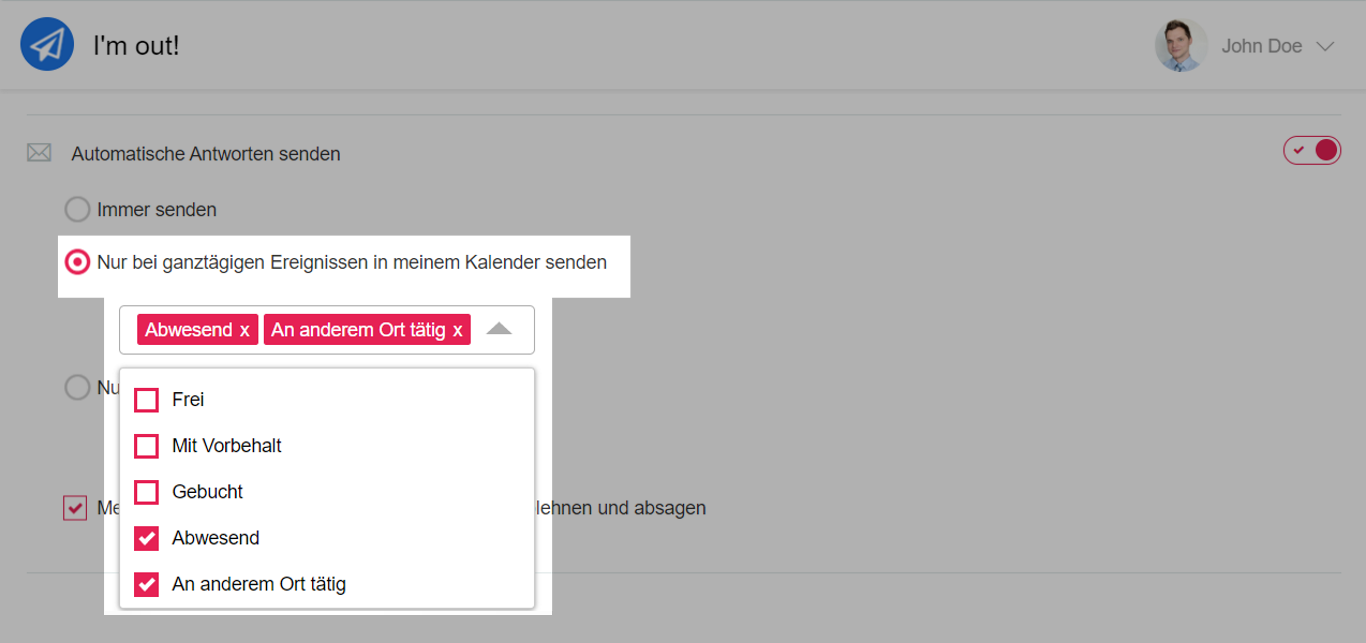The image size is (1366, 643).
Task: Select Nur bei ganztägigen Ereignissen radio option
Action: click(77, 262)
